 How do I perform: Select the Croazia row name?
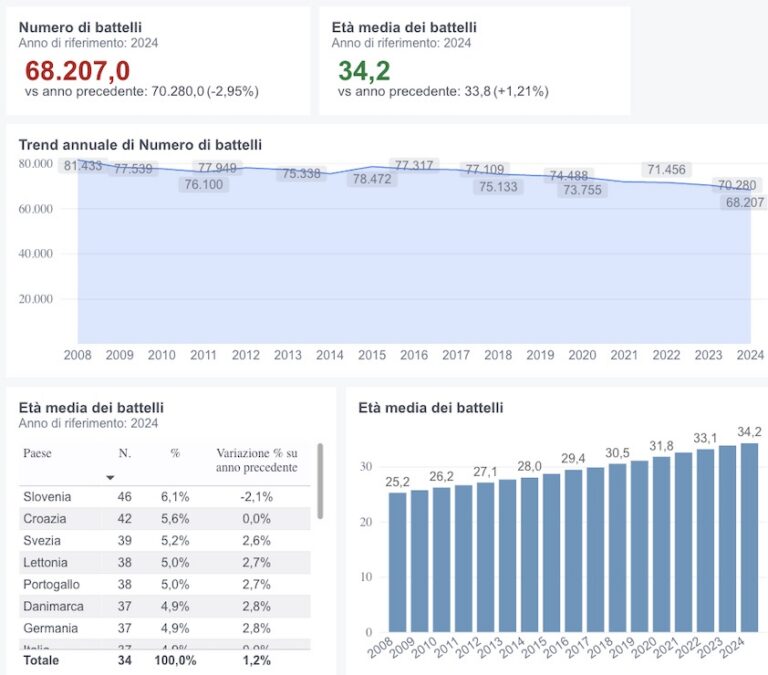(45, 519)
